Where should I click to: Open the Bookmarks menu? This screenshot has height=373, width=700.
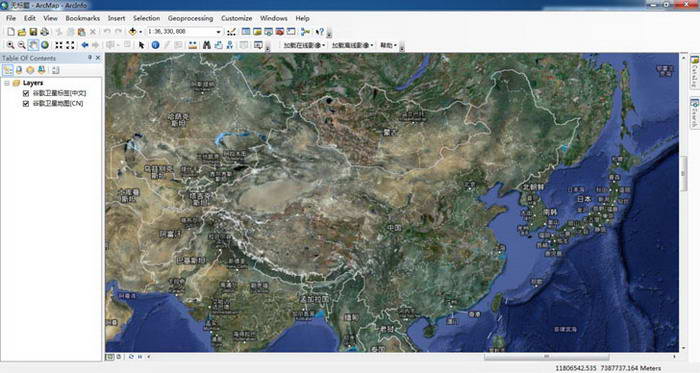point(83,18)
